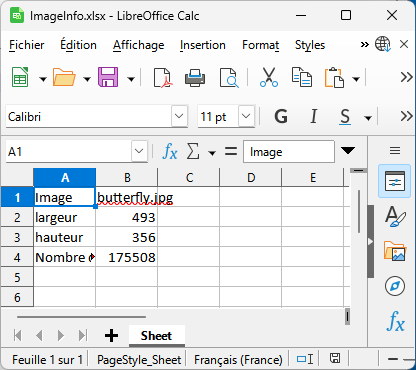Open sidebar settings hamburger menu
416x370 pixels.
click(x=395, y=151)
